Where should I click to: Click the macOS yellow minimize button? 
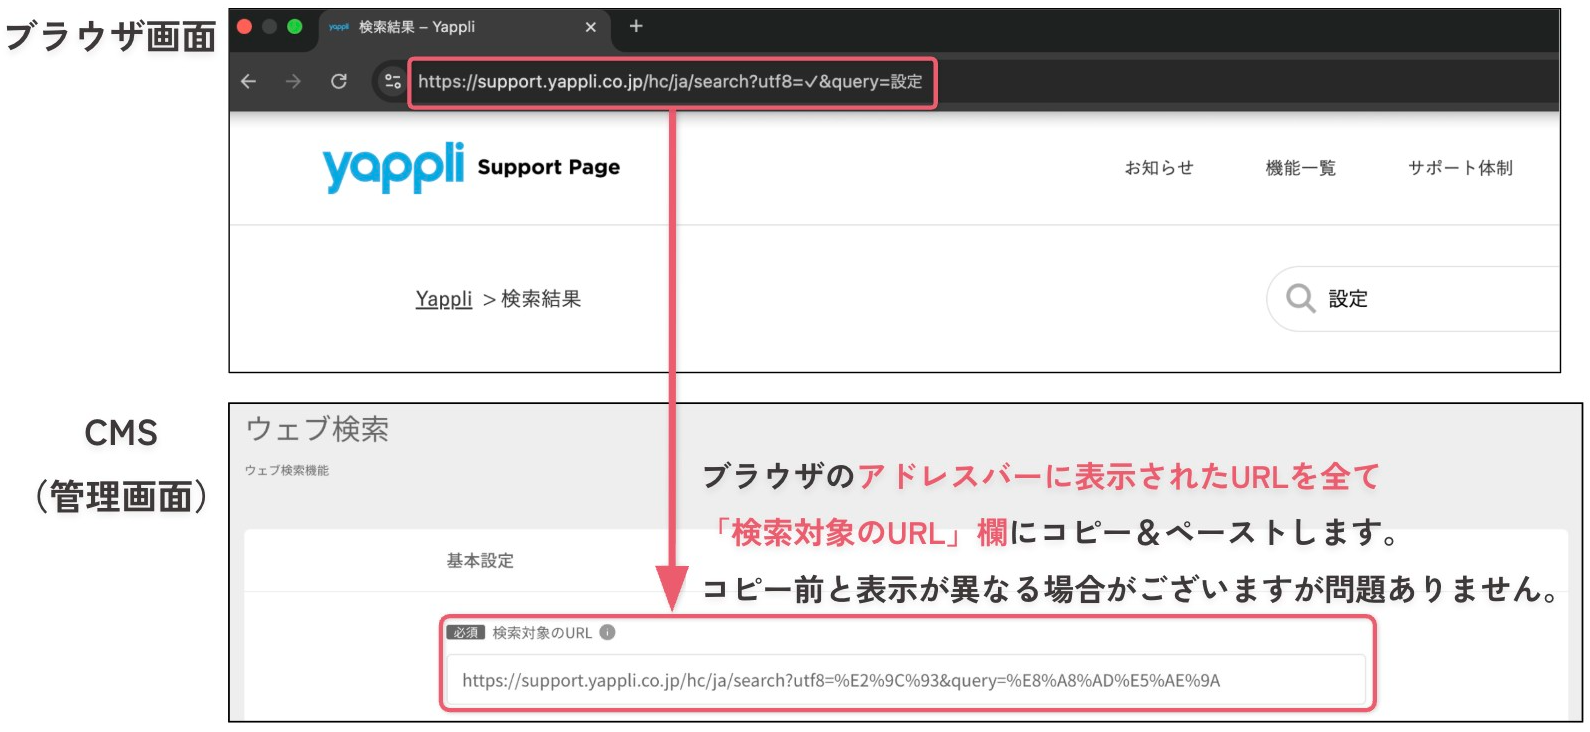[x=269, y=27]
